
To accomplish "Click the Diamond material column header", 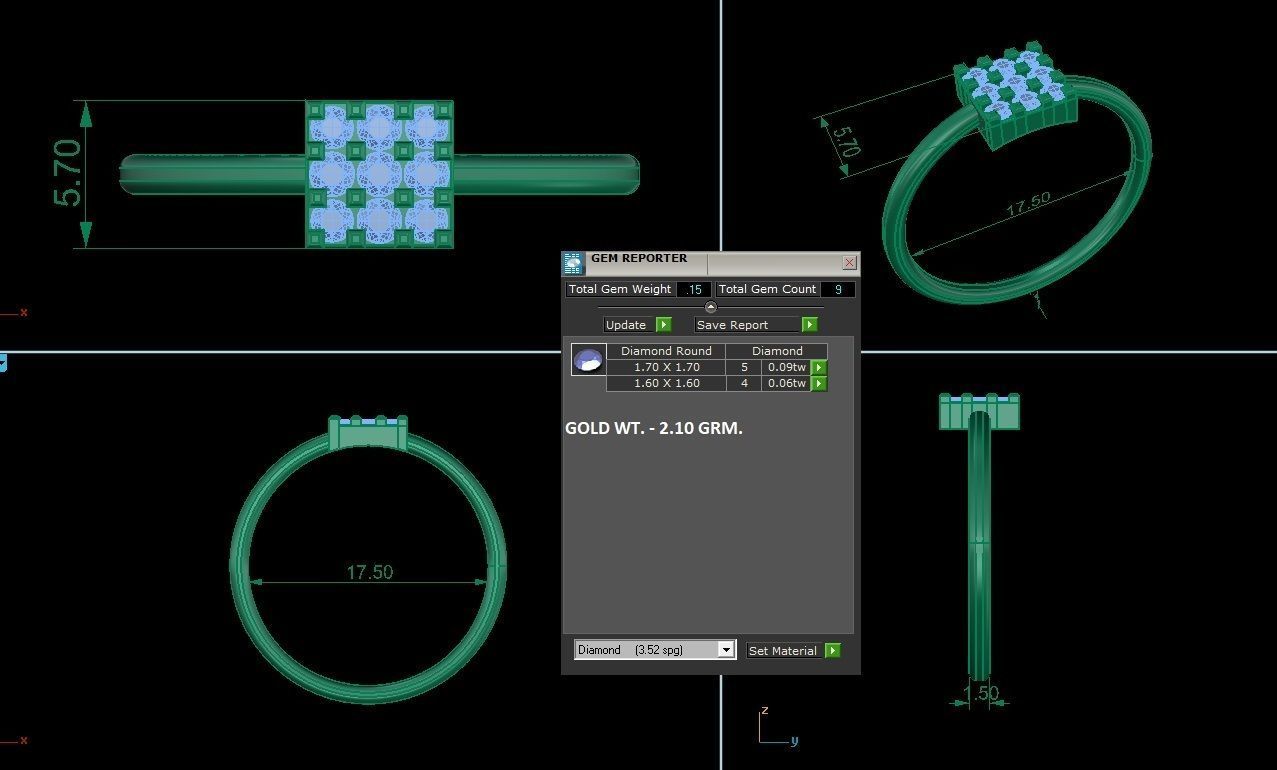I will 777,351.
